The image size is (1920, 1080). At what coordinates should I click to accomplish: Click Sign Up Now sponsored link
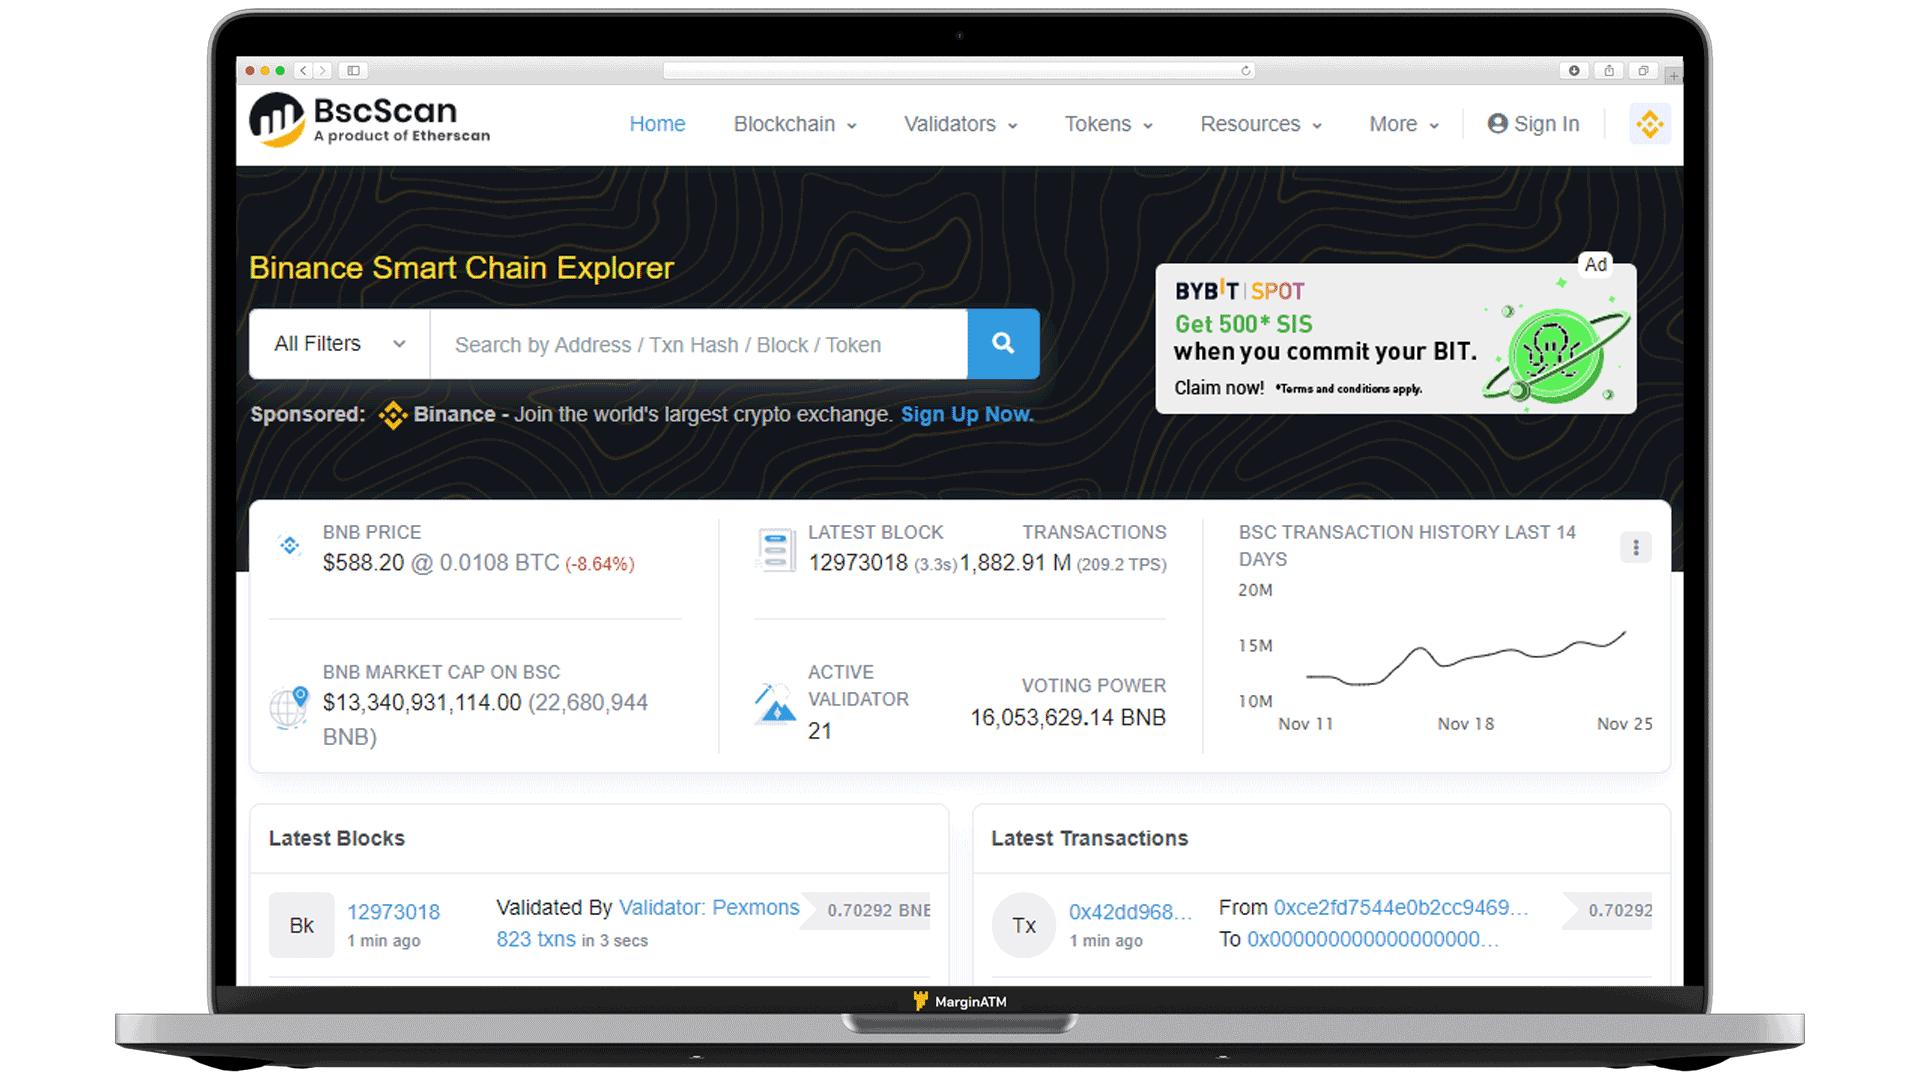pos(967,414)
